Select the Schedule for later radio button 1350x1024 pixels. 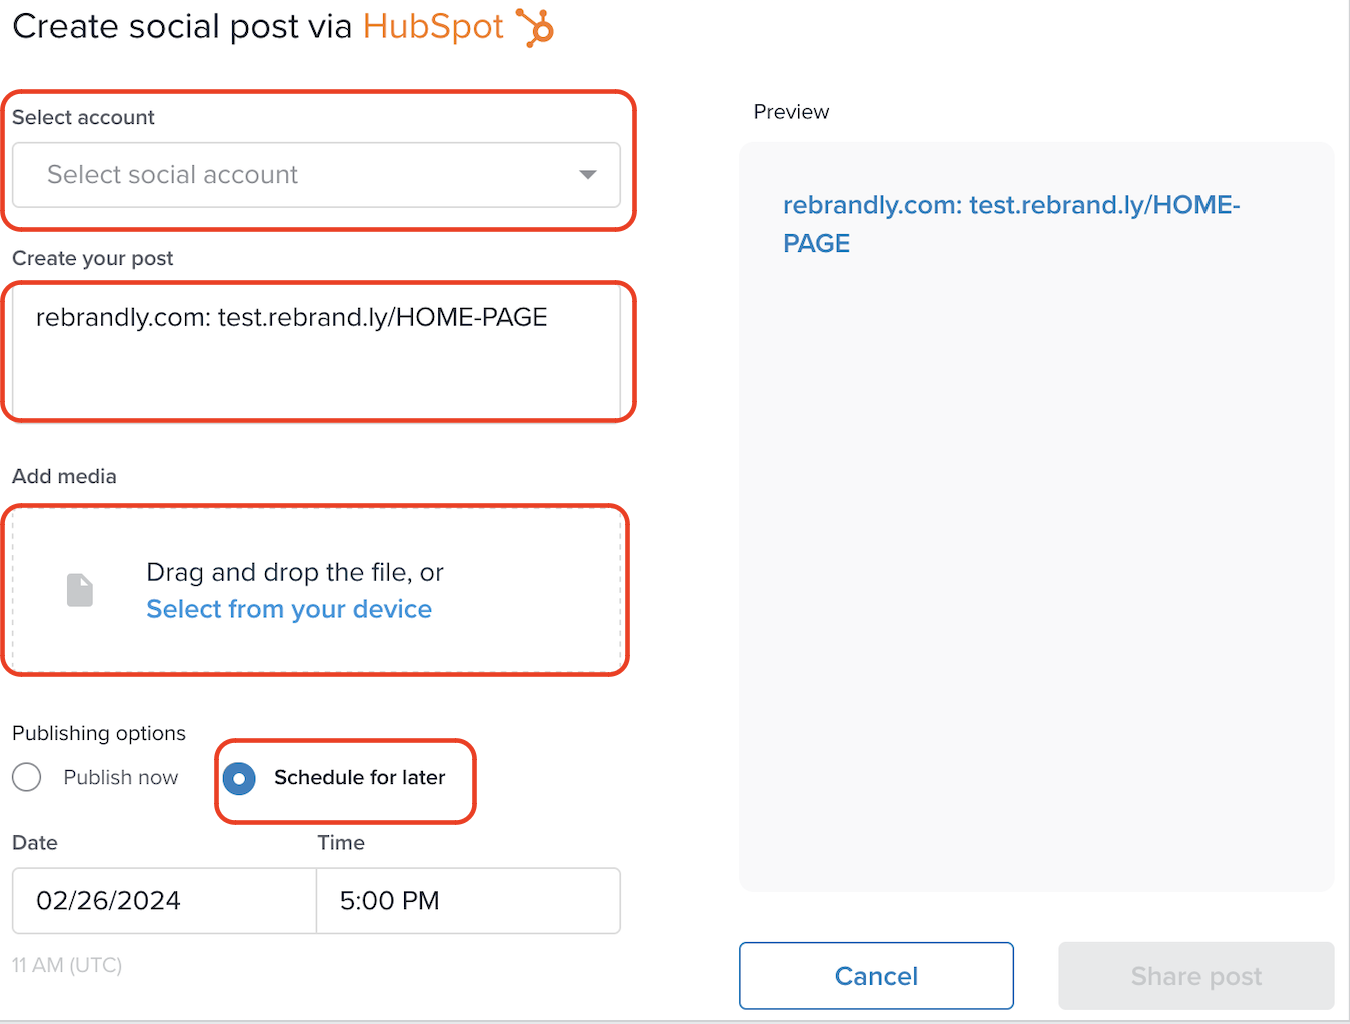239,778
